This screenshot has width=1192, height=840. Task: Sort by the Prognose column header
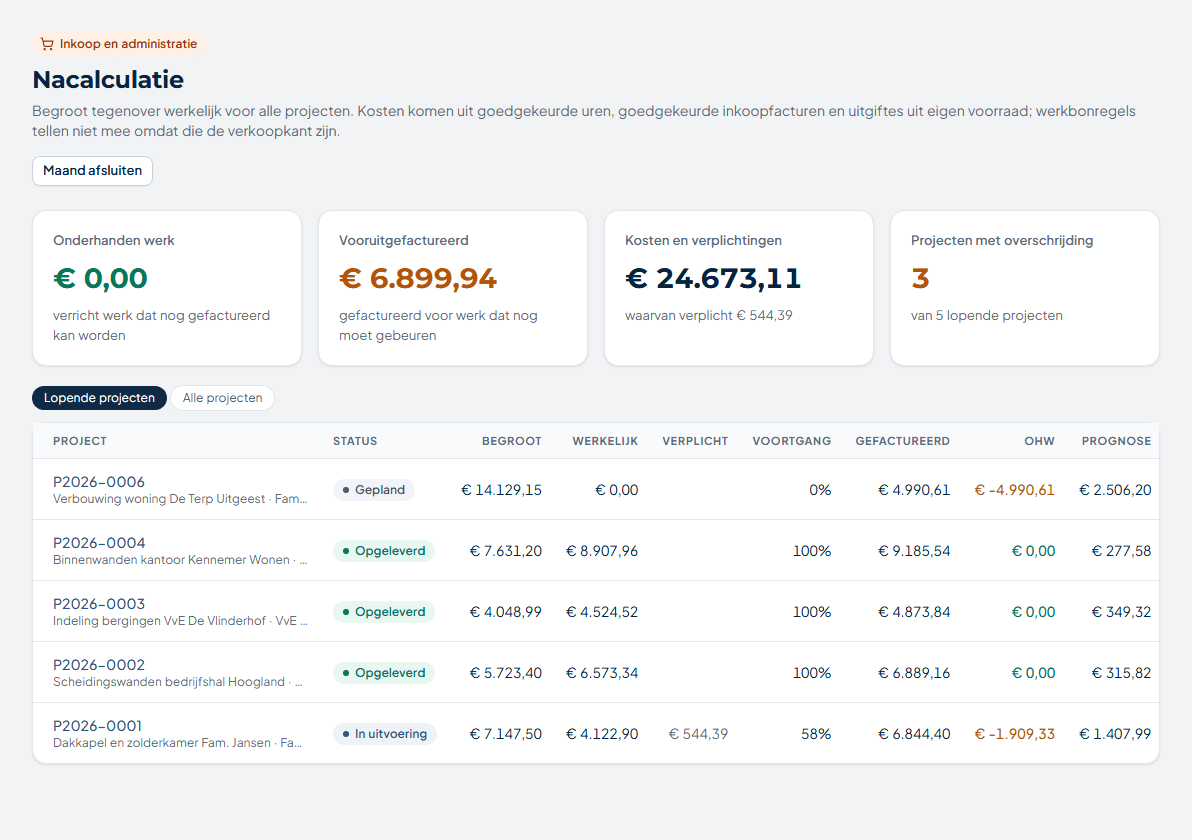point(1116,441)
